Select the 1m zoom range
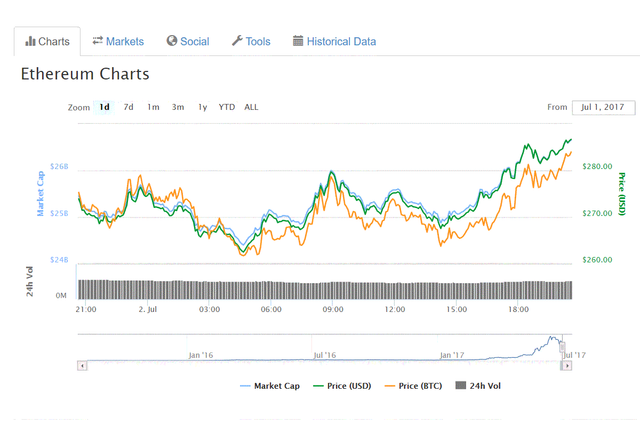 153,107
